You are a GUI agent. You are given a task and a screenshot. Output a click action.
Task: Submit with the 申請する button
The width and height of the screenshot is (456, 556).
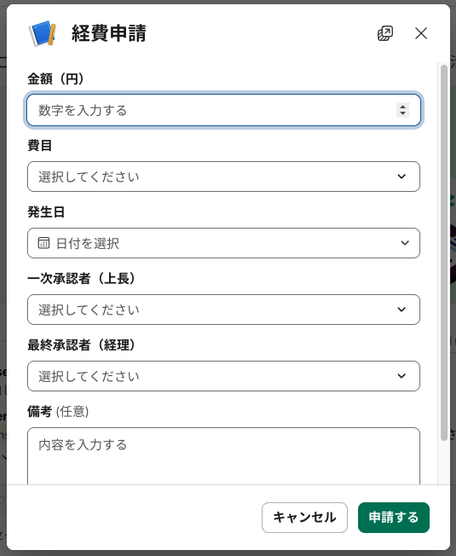(394, 517)
